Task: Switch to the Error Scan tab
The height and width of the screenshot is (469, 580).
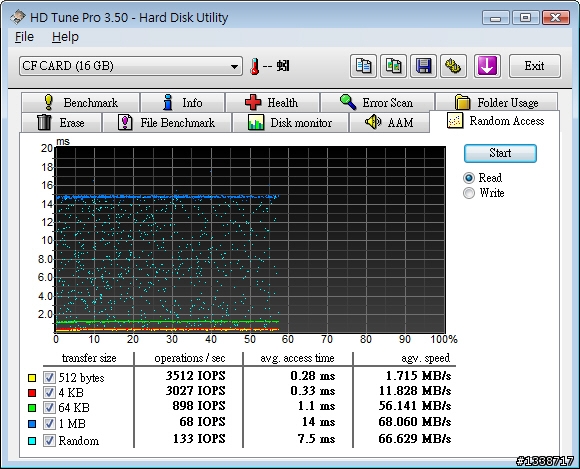Action: 377,102
